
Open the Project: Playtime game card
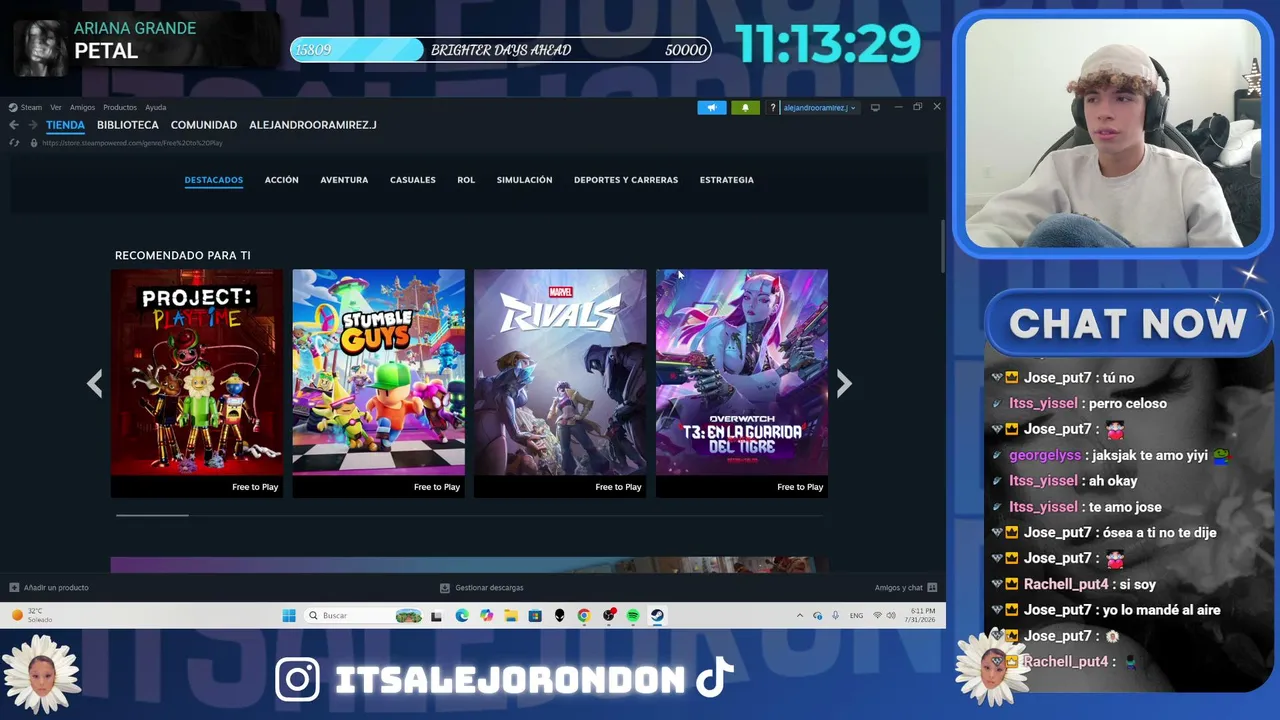[x=197, y=383]
